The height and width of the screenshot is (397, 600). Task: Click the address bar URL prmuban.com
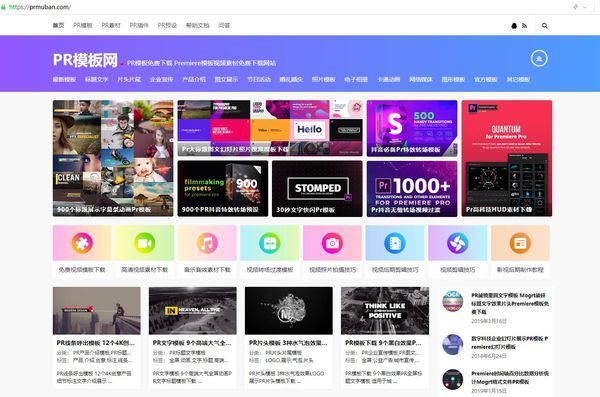tap(40, 7)
